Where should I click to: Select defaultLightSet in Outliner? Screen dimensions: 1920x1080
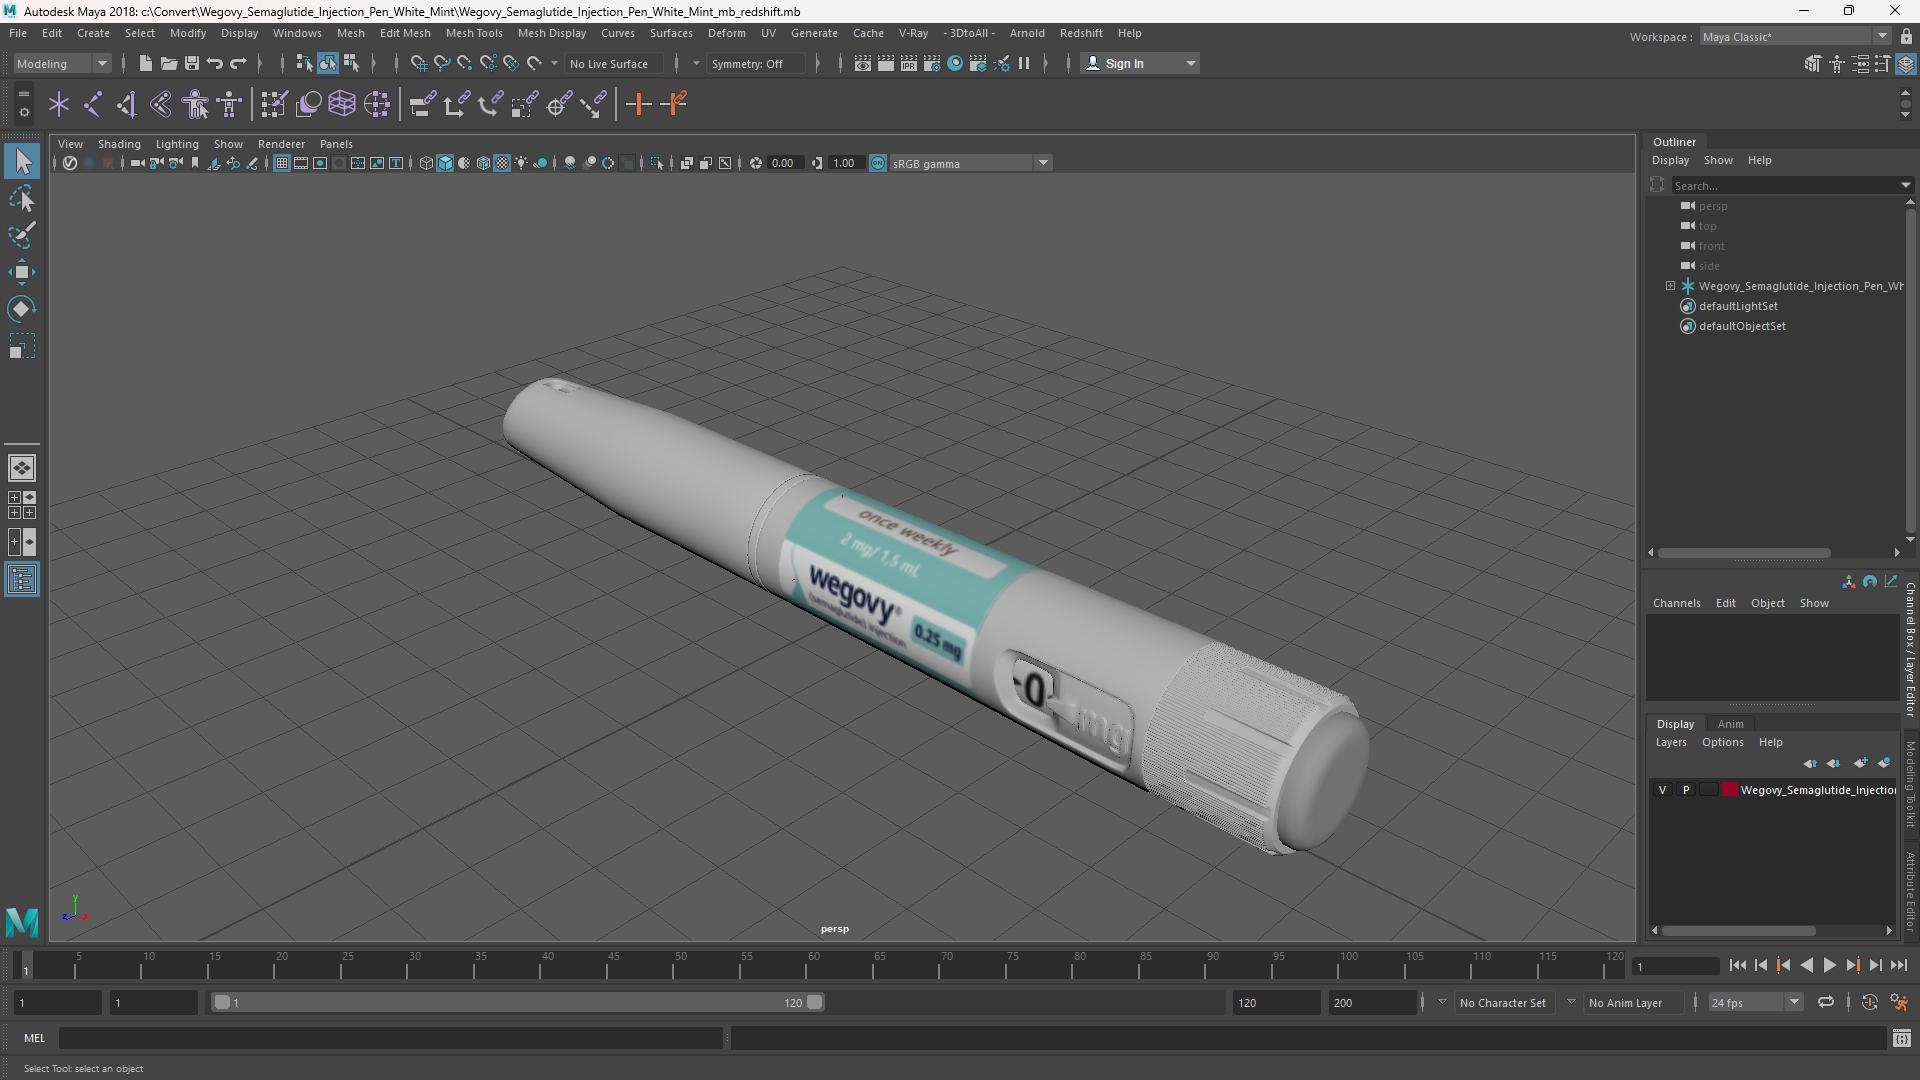[x=1738, y=306]
